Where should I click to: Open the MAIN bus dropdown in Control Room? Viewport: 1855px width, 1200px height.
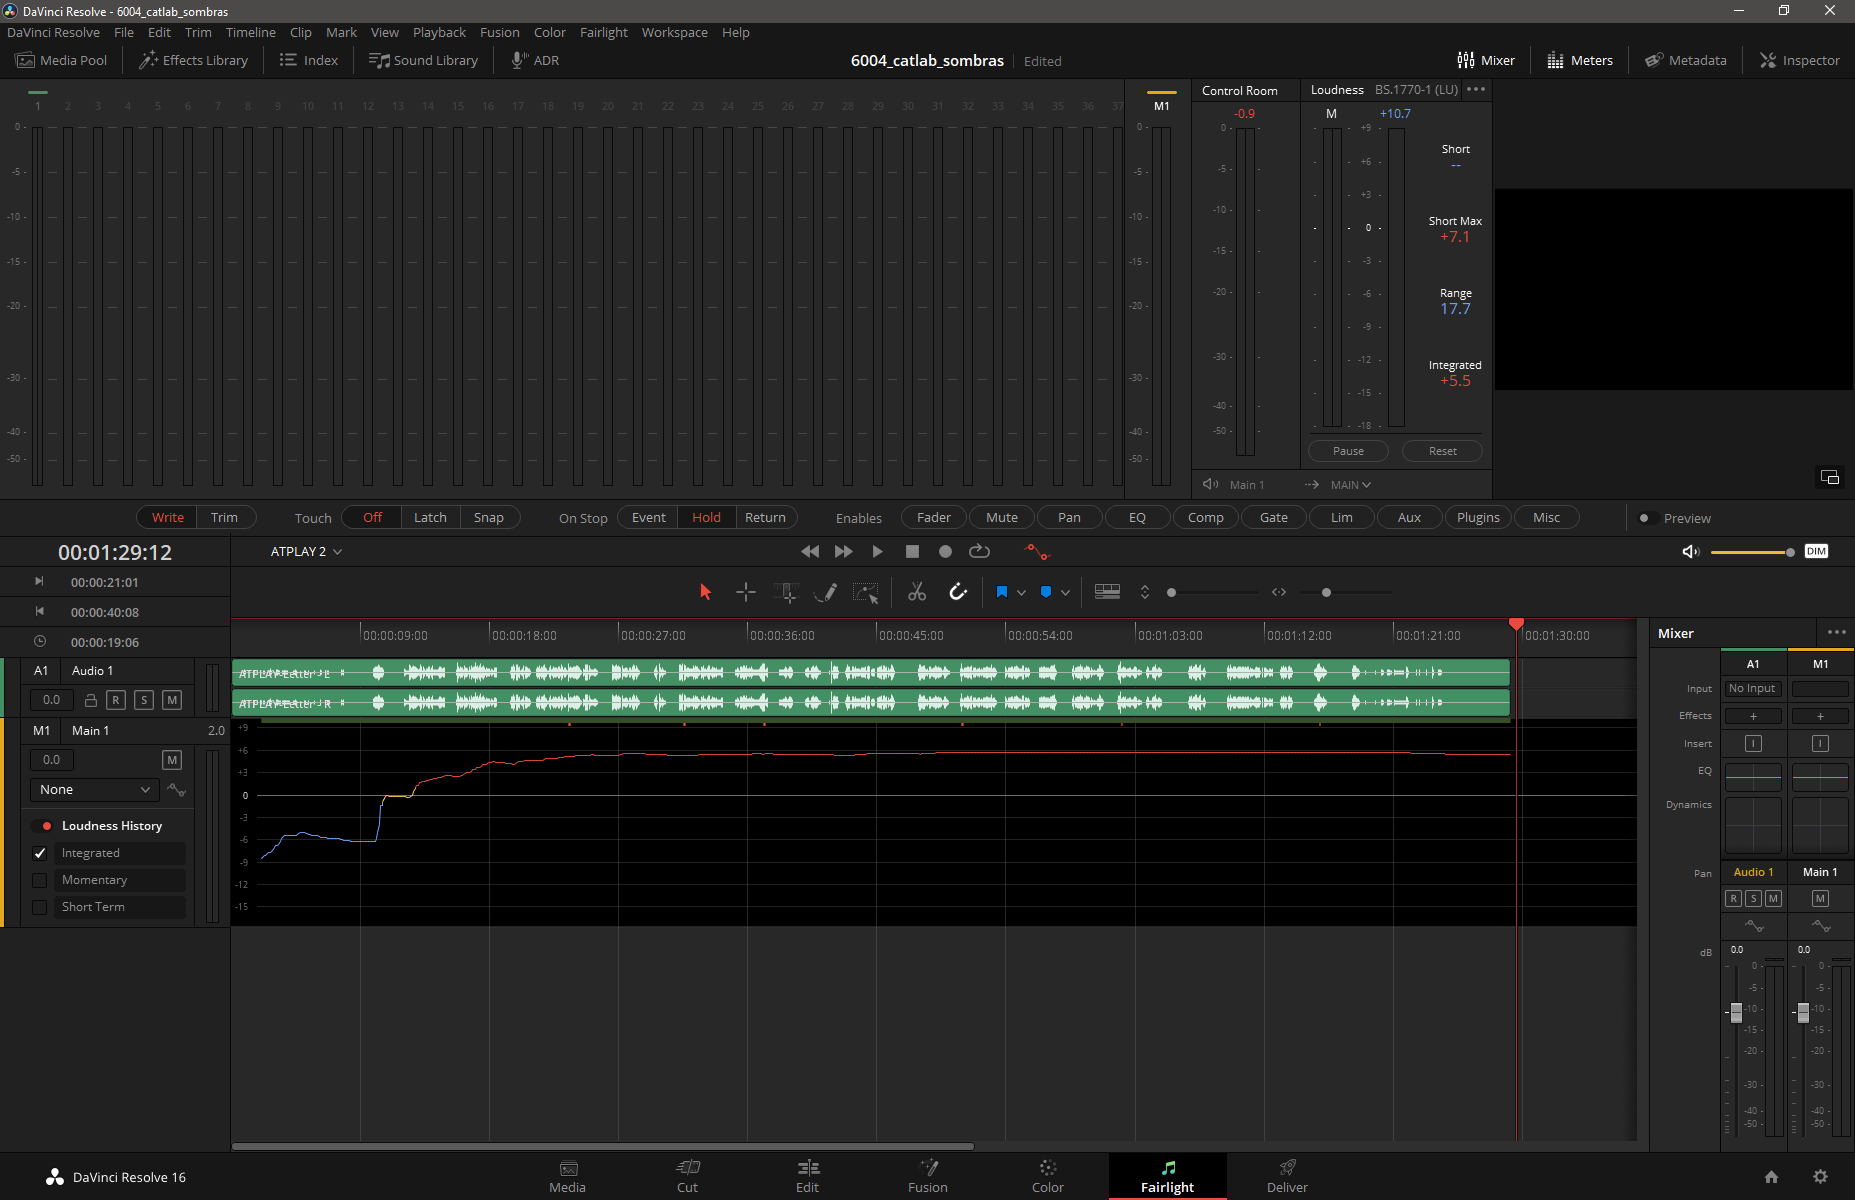(1350, 485)
